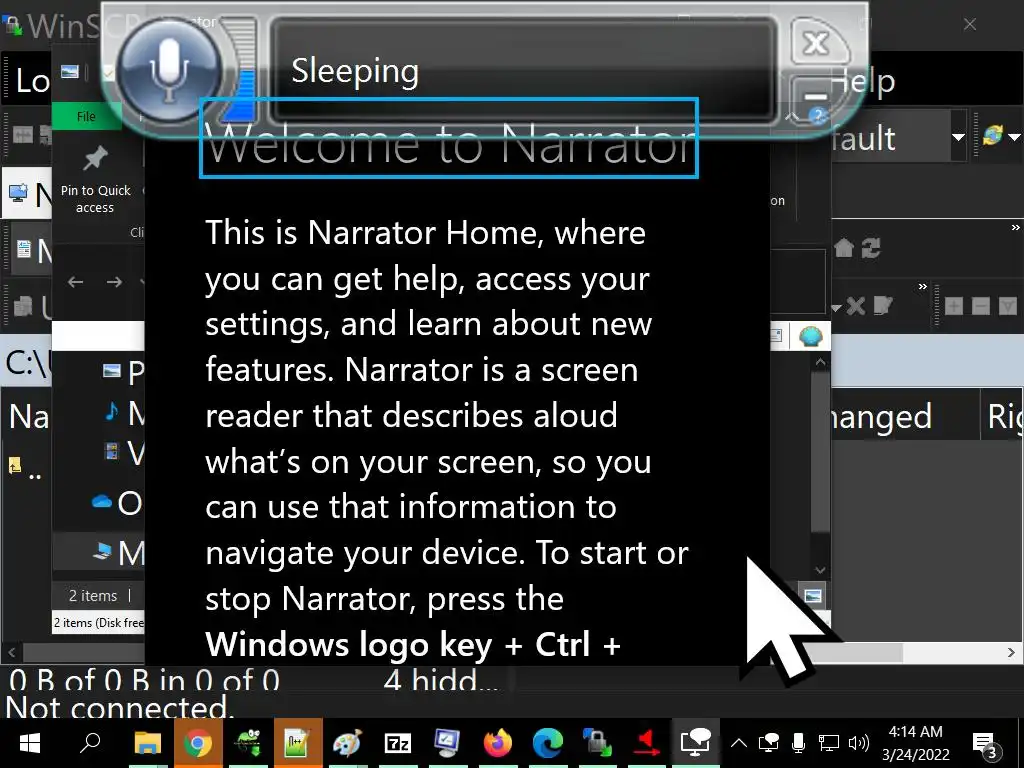Click the WinSCP select files plus icon
The image size is (1024, 768).
coord(953,306)
